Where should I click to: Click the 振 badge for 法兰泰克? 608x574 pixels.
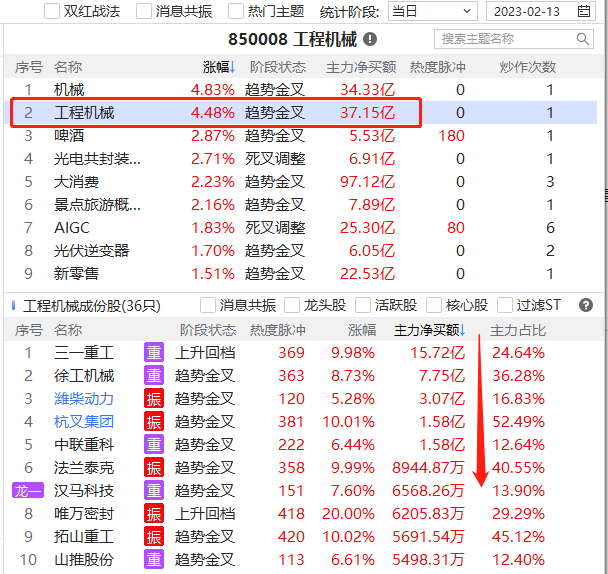154,468
